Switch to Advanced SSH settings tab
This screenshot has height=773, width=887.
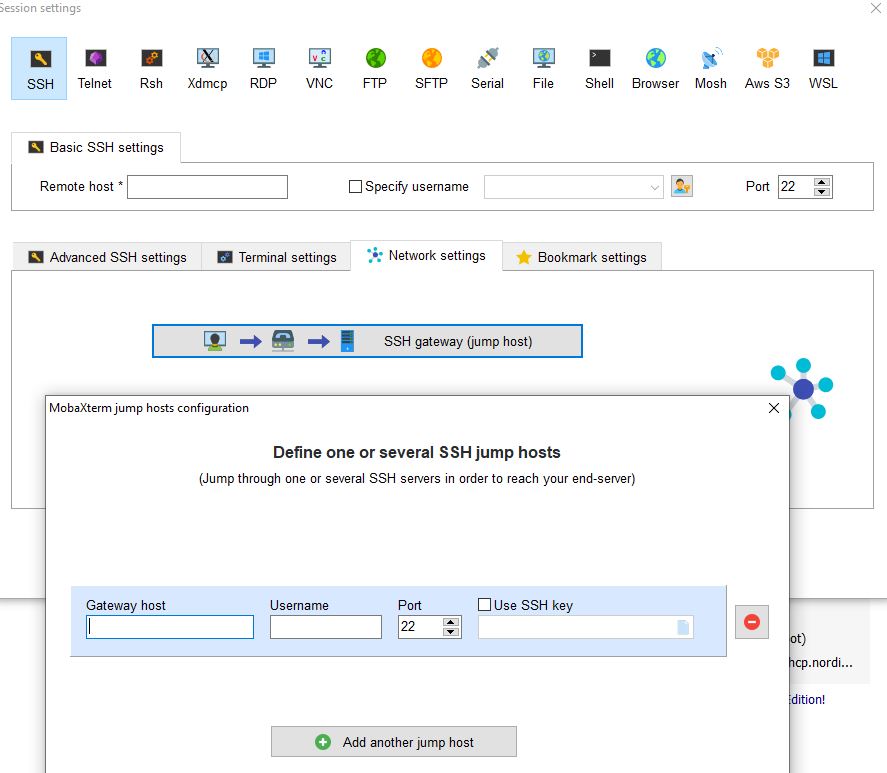107,257
